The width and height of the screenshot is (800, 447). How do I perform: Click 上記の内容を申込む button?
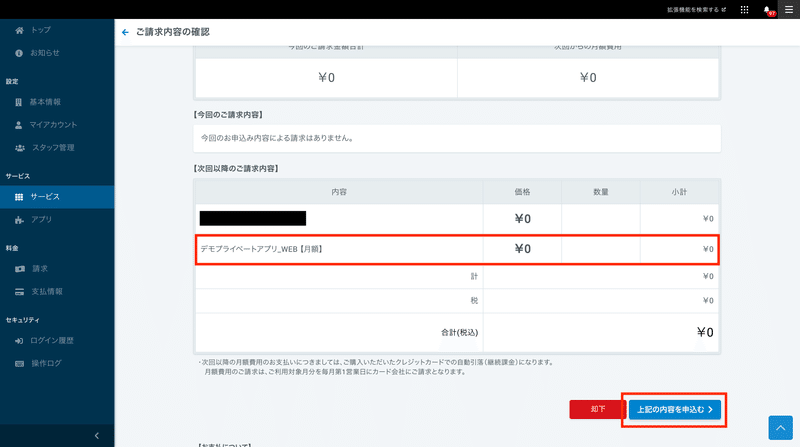point(674,410)
